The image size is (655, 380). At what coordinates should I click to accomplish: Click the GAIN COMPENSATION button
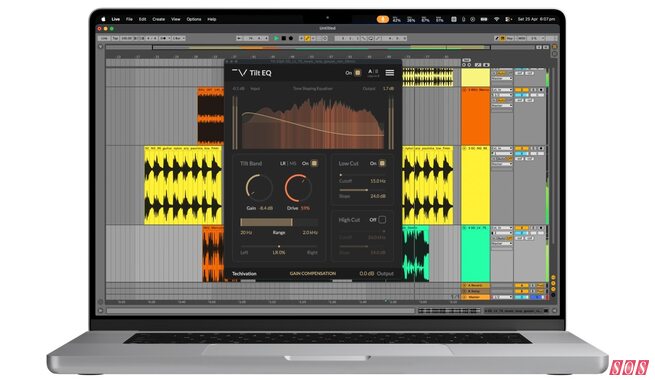point(313,274)
